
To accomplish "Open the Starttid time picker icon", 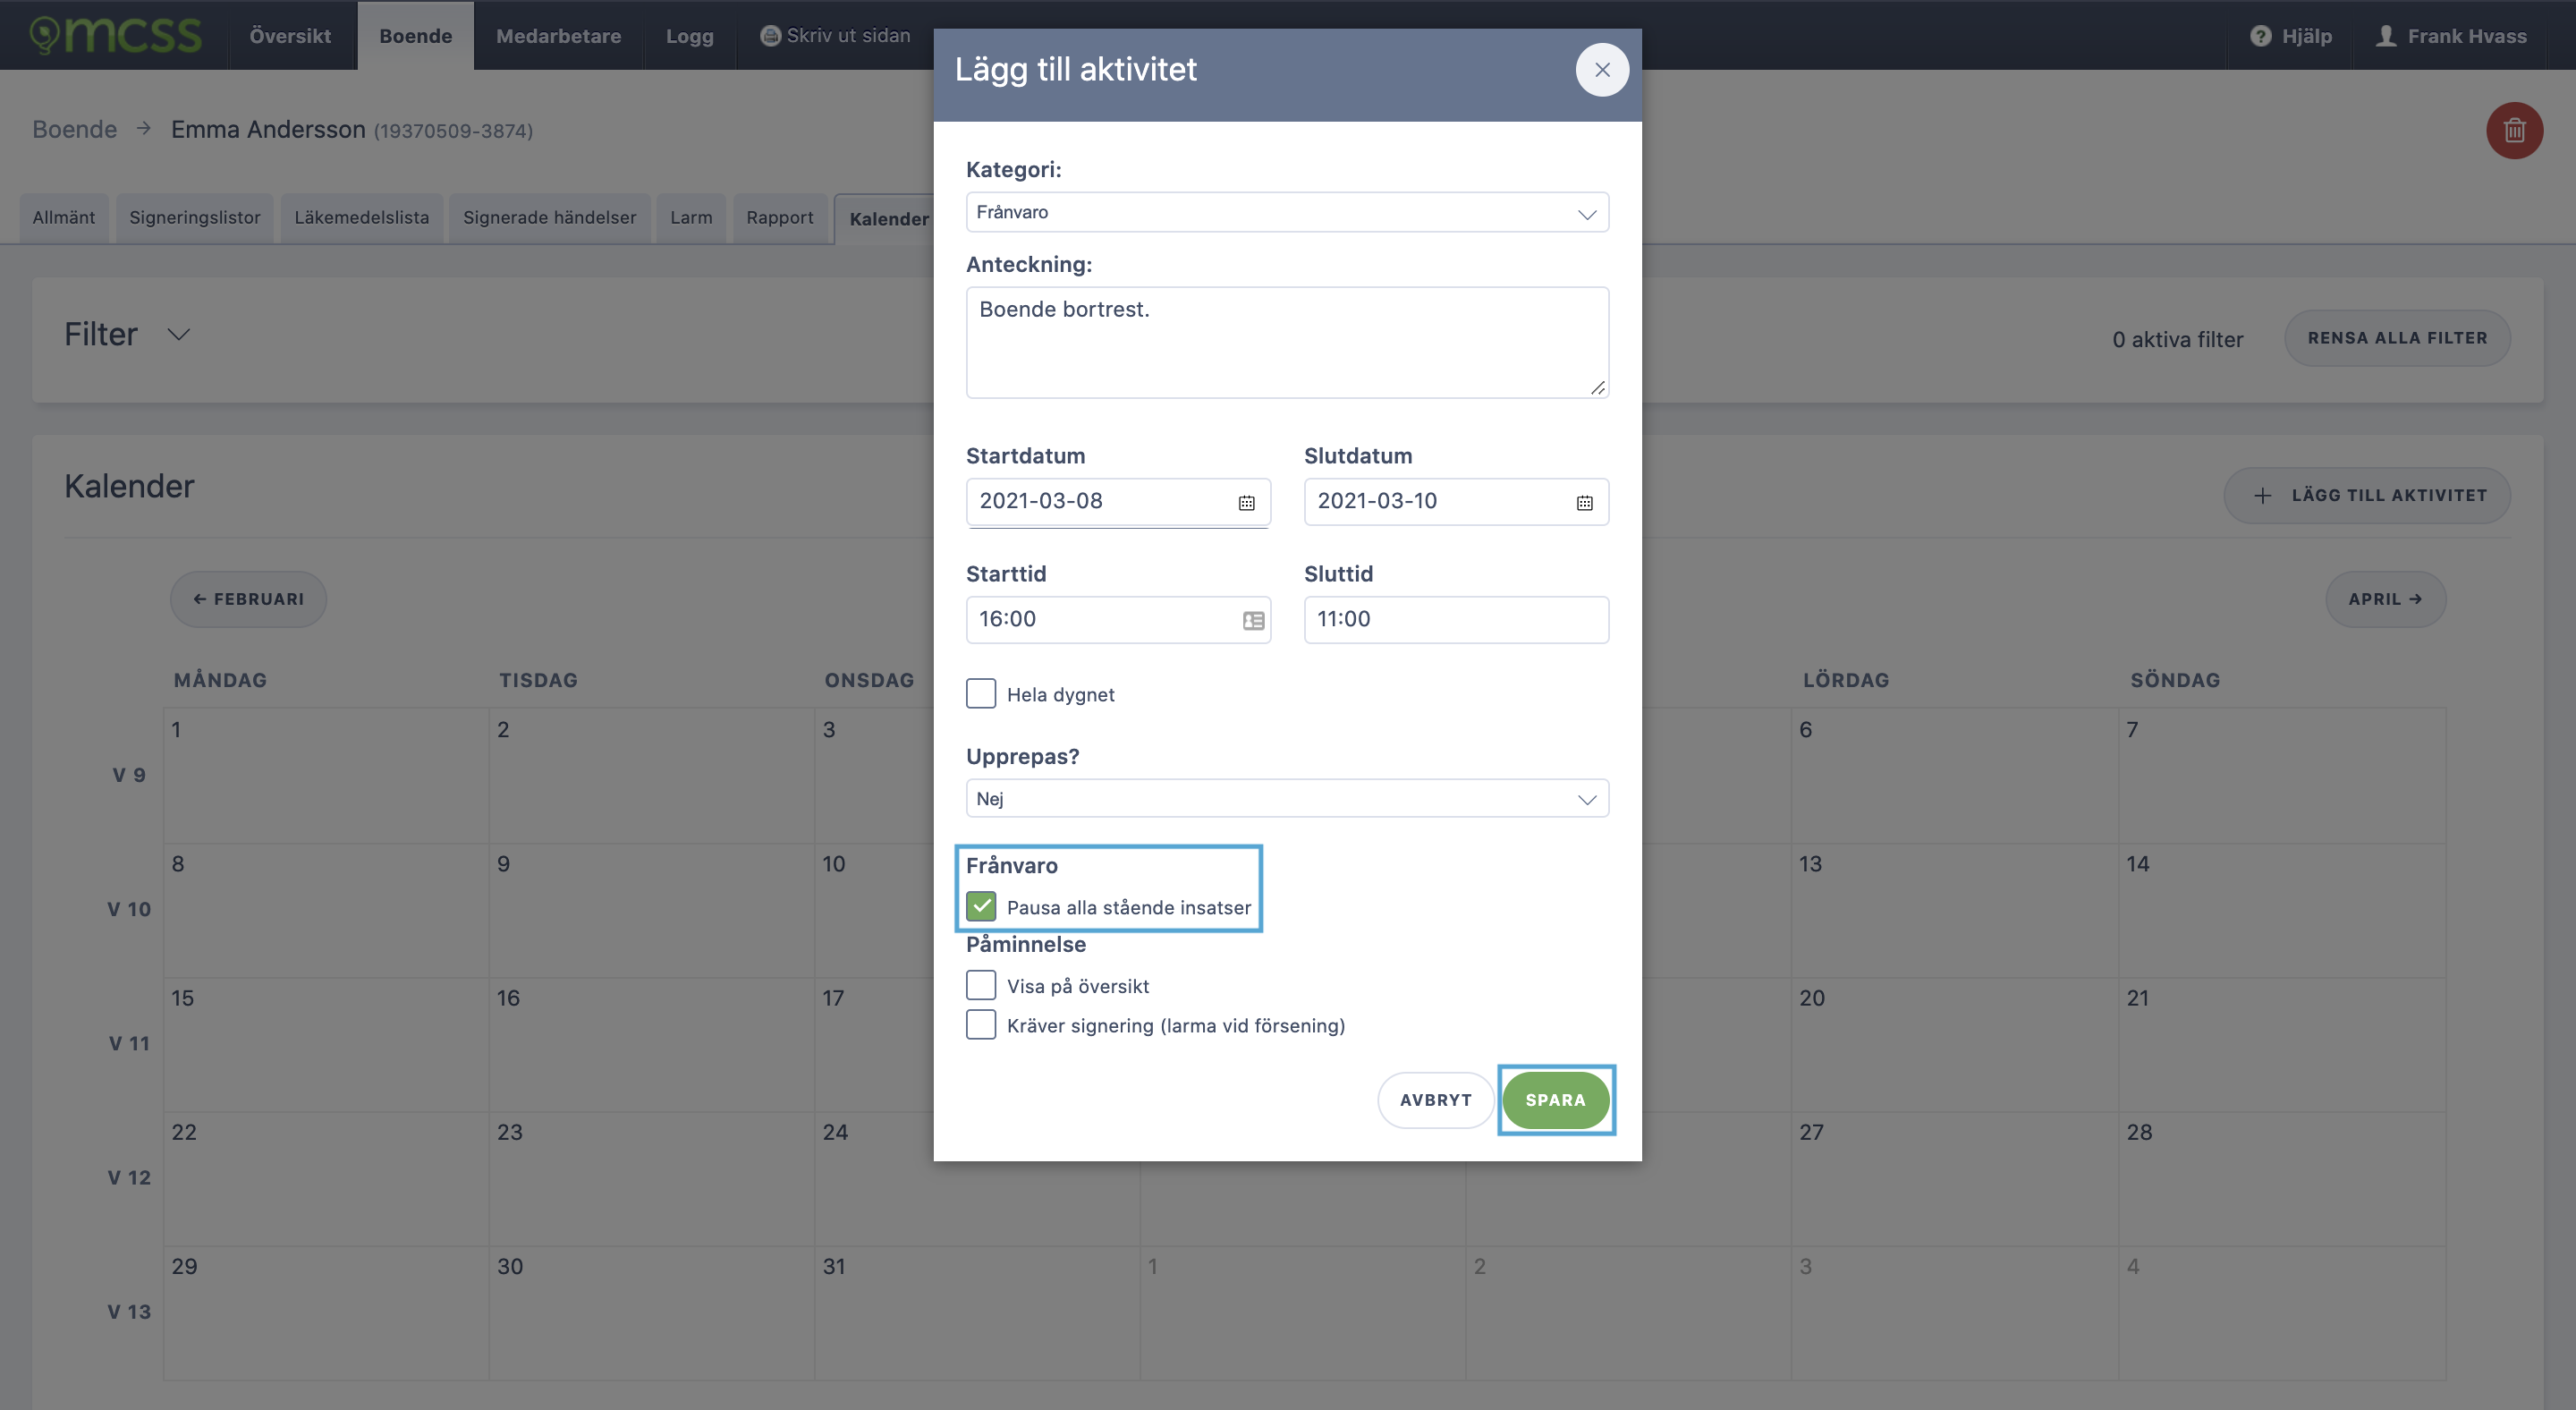I will (x=1253, y=621).
